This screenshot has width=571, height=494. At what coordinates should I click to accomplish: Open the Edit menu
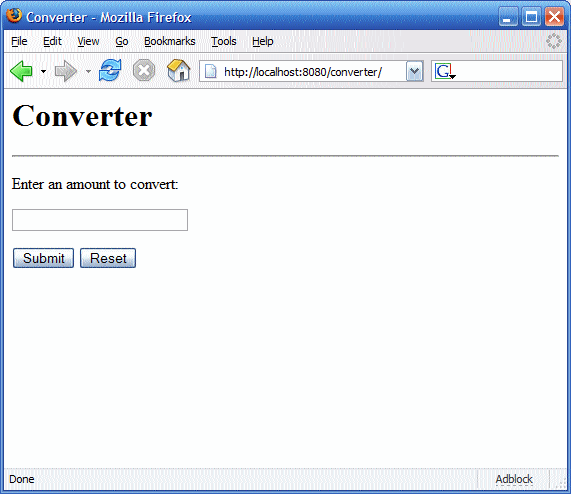coord(52,42)
